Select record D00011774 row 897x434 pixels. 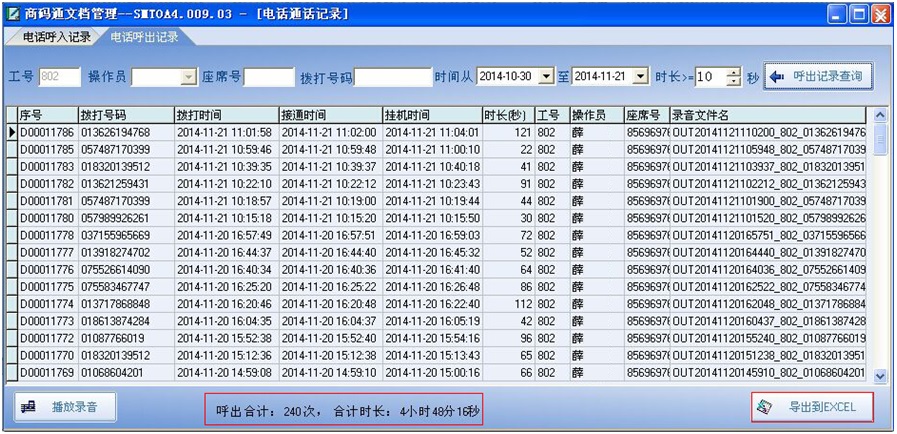point(46,304)
